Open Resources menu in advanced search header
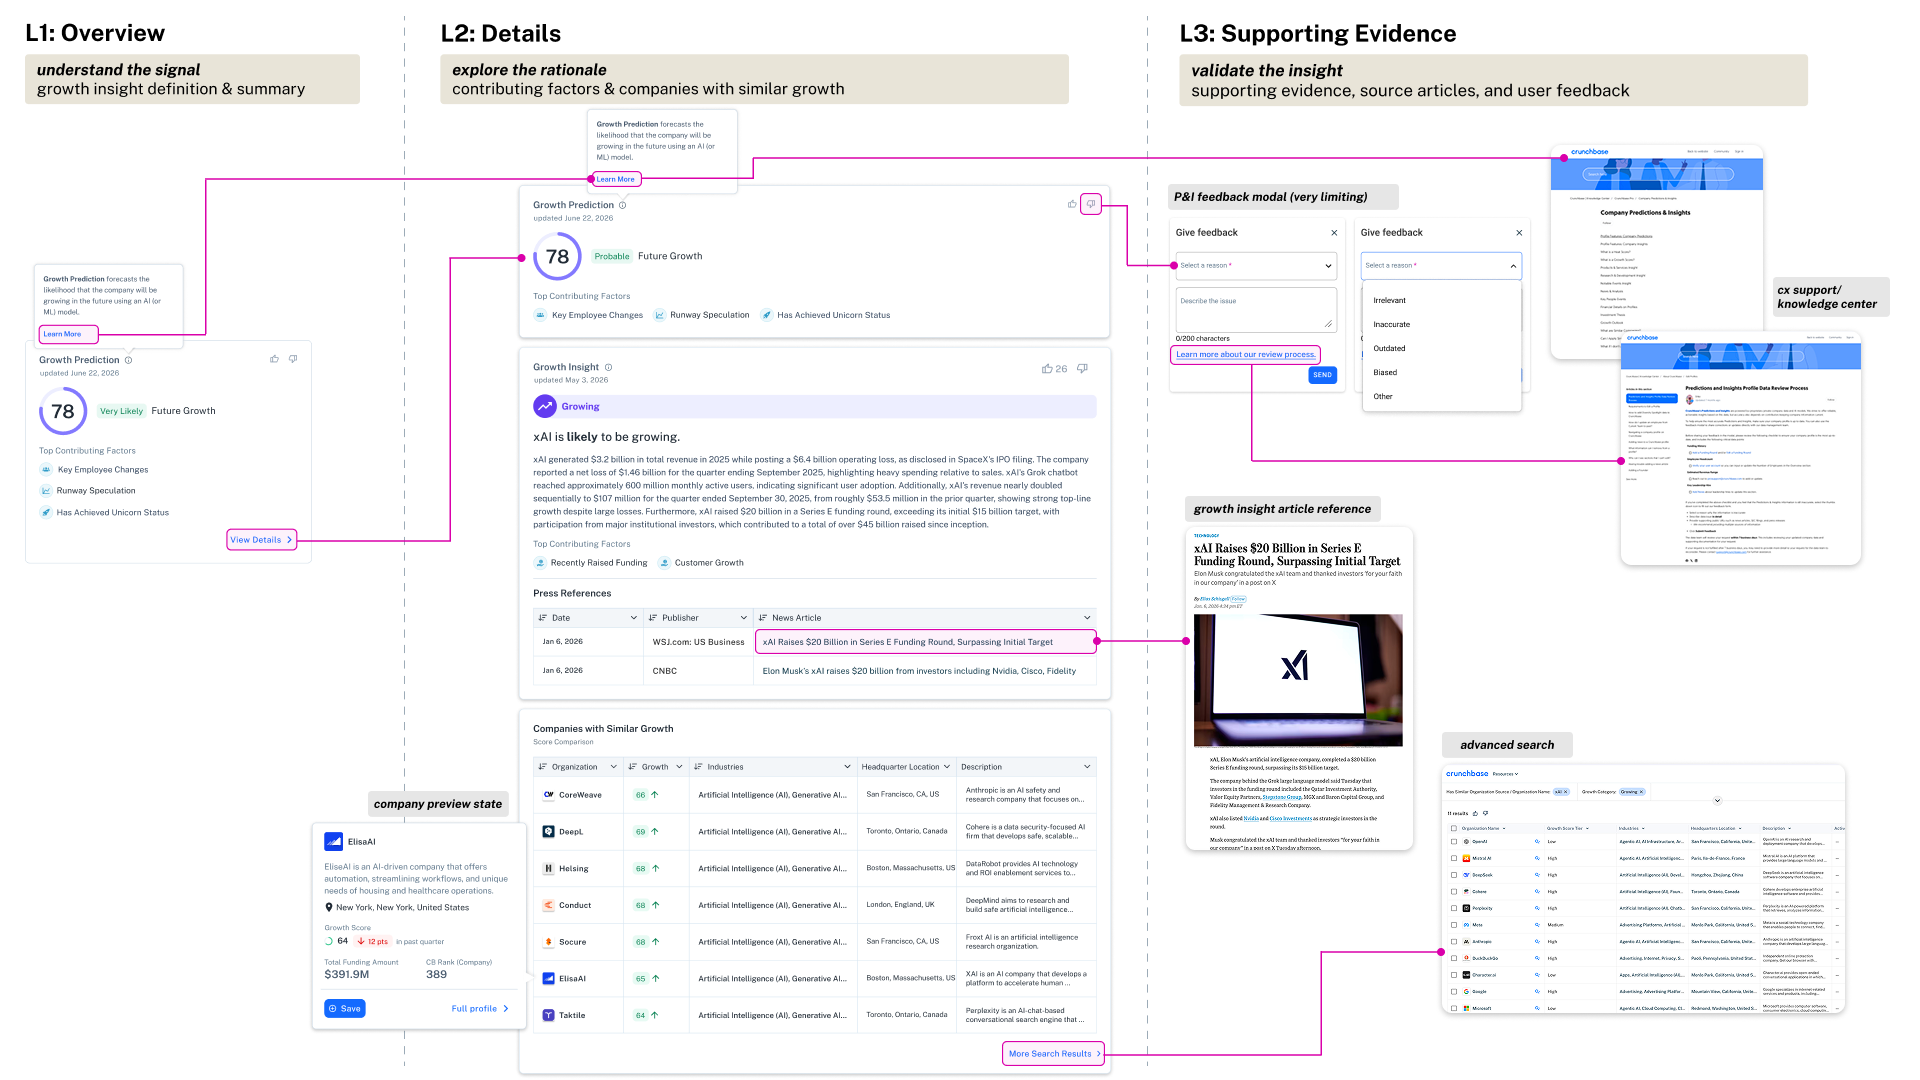Screen dimensions: 1920x1080 click(x=1505, y=774)
